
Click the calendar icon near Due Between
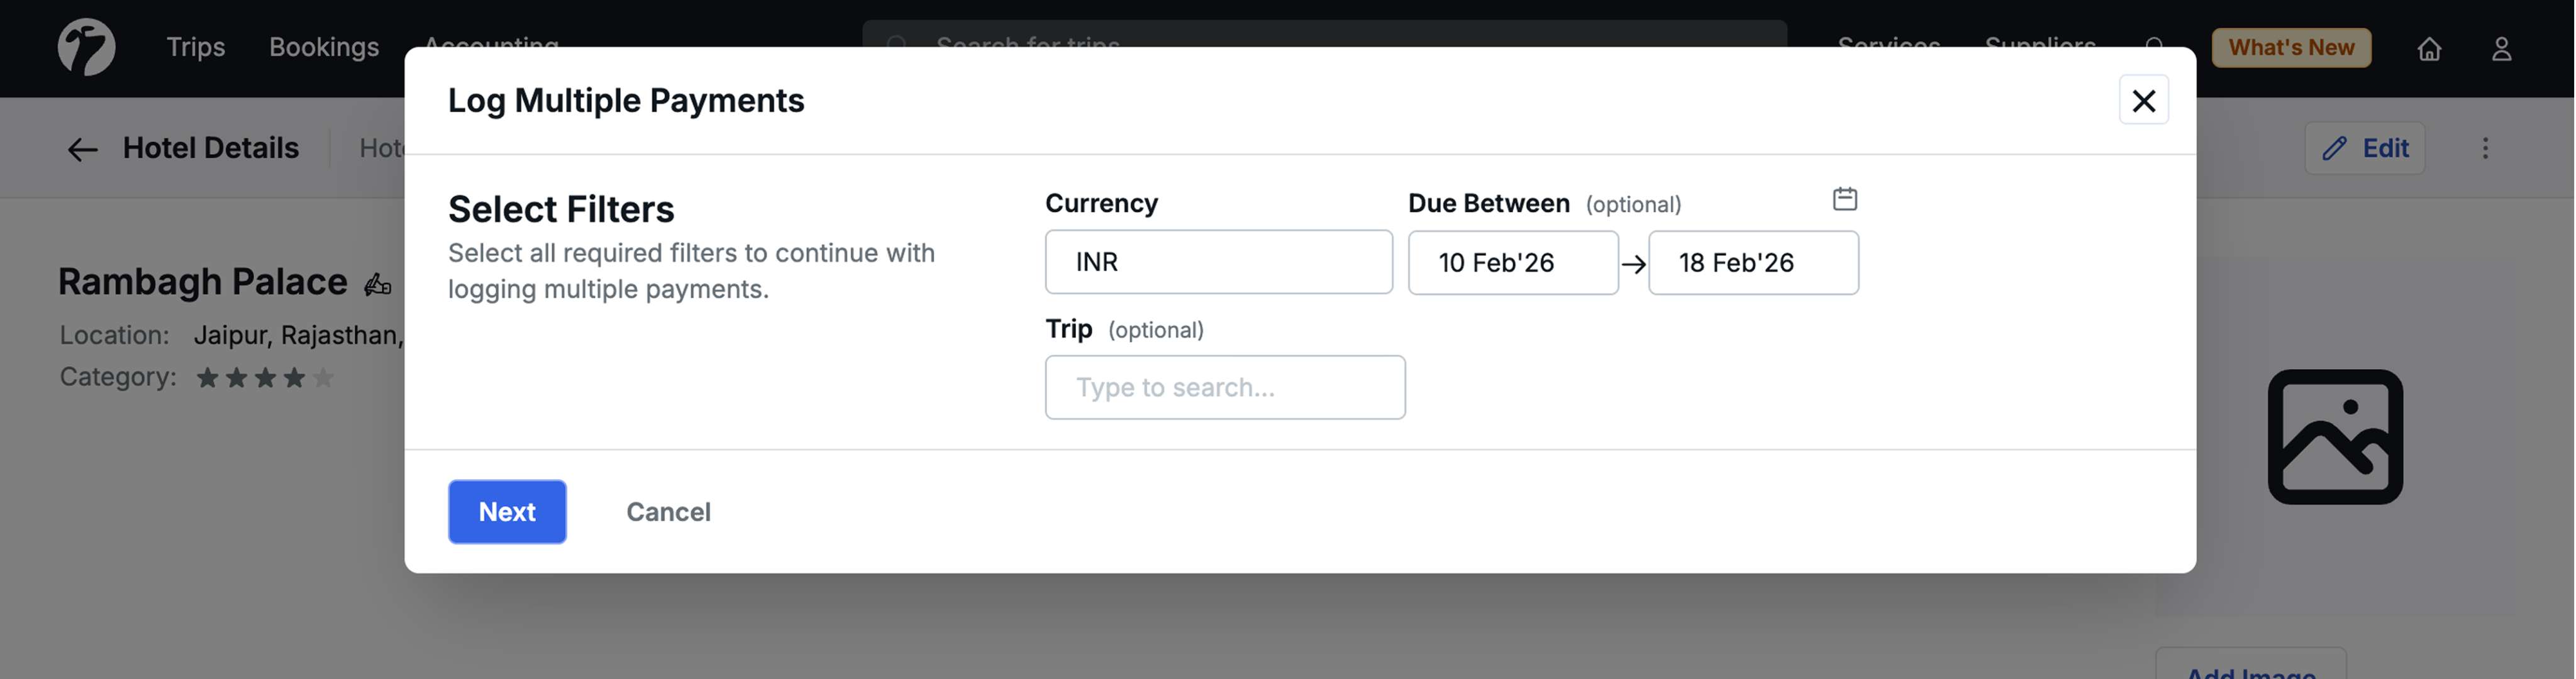point(1844,199)
